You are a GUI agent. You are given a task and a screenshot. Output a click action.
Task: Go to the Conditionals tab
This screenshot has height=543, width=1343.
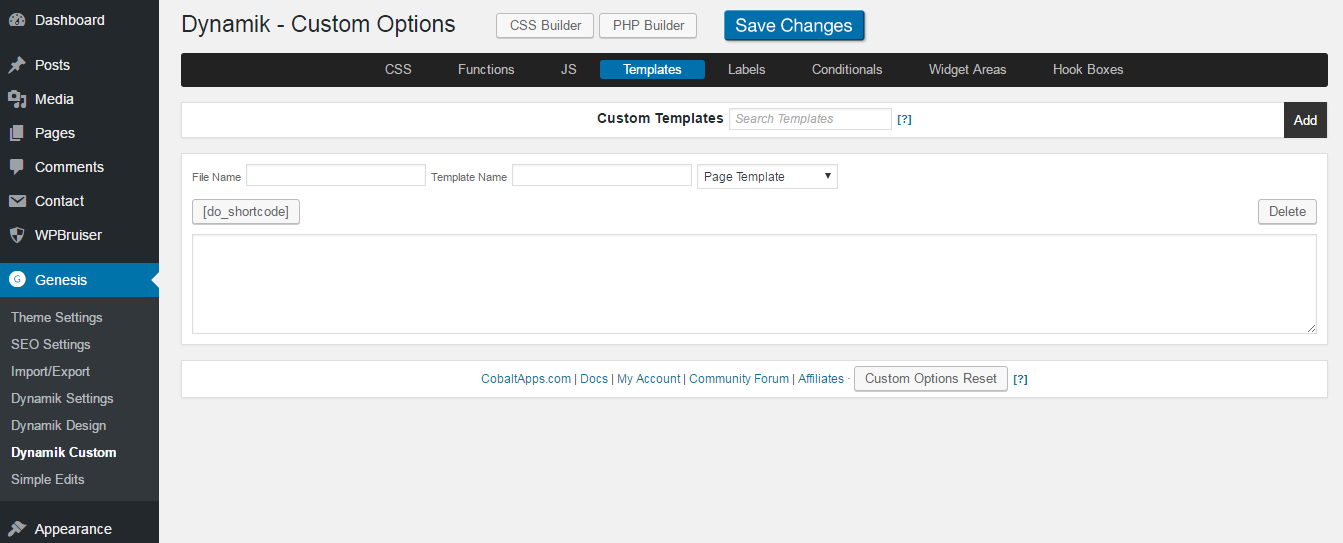click(x=847, y=69)
